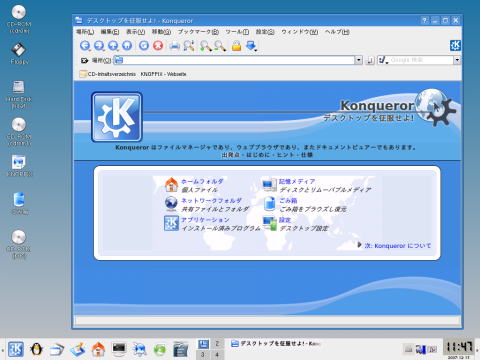Click the Home icon in Konqueror toolbar
480x360 pixels.
[127, 46]
